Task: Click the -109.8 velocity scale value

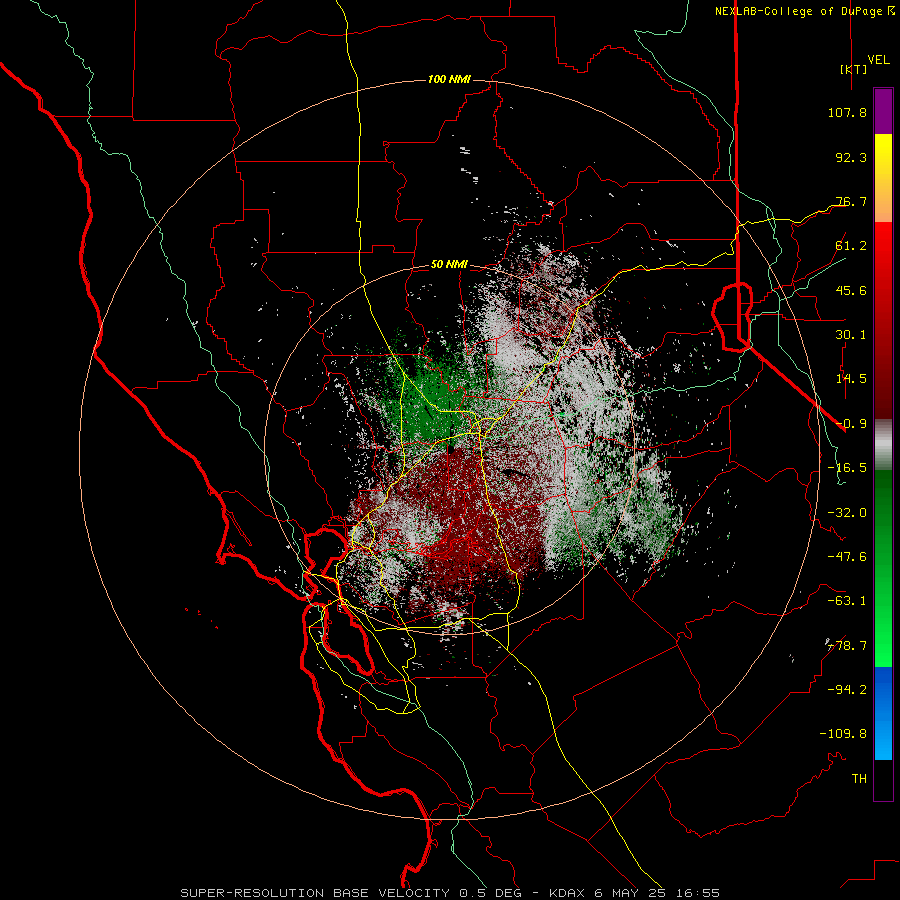Action: click(x=843, y=734)
